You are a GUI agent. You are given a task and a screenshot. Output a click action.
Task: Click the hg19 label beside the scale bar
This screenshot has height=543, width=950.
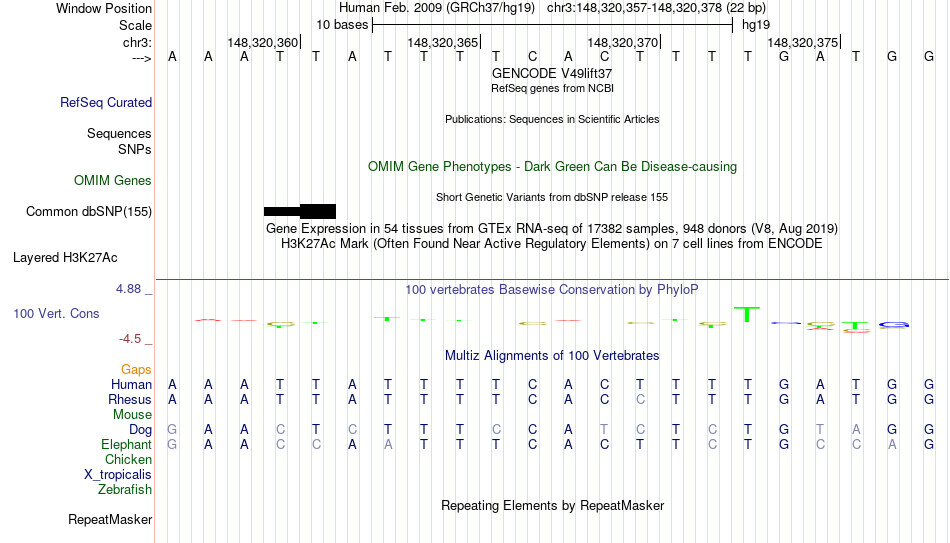tap(756, 25)
